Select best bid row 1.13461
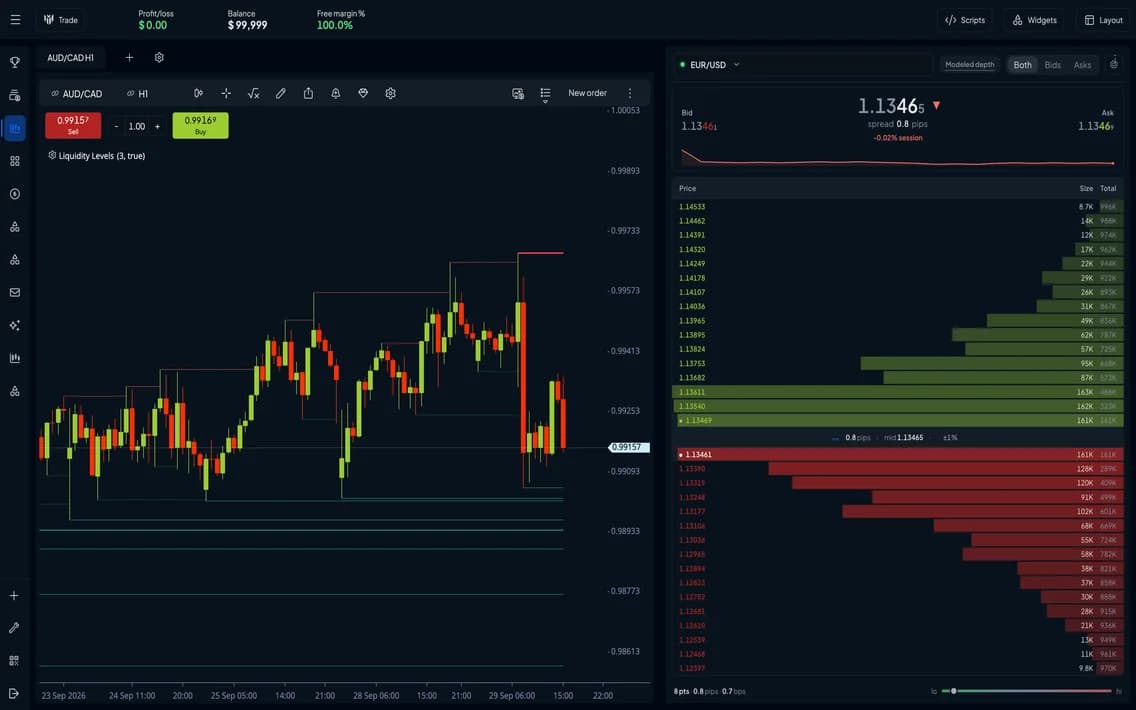 pyautogui.click(x=898, y=454)
